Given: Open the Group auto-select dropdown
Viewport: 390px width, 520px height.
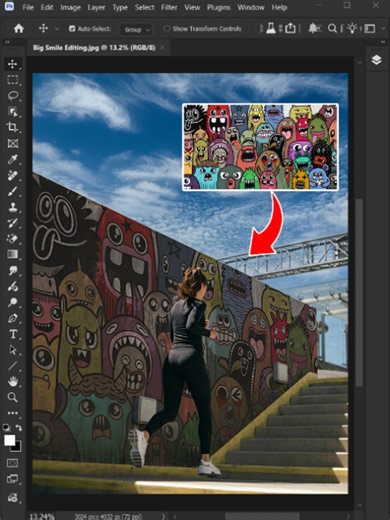Looking at the screenshot, I should click(136, 29).
